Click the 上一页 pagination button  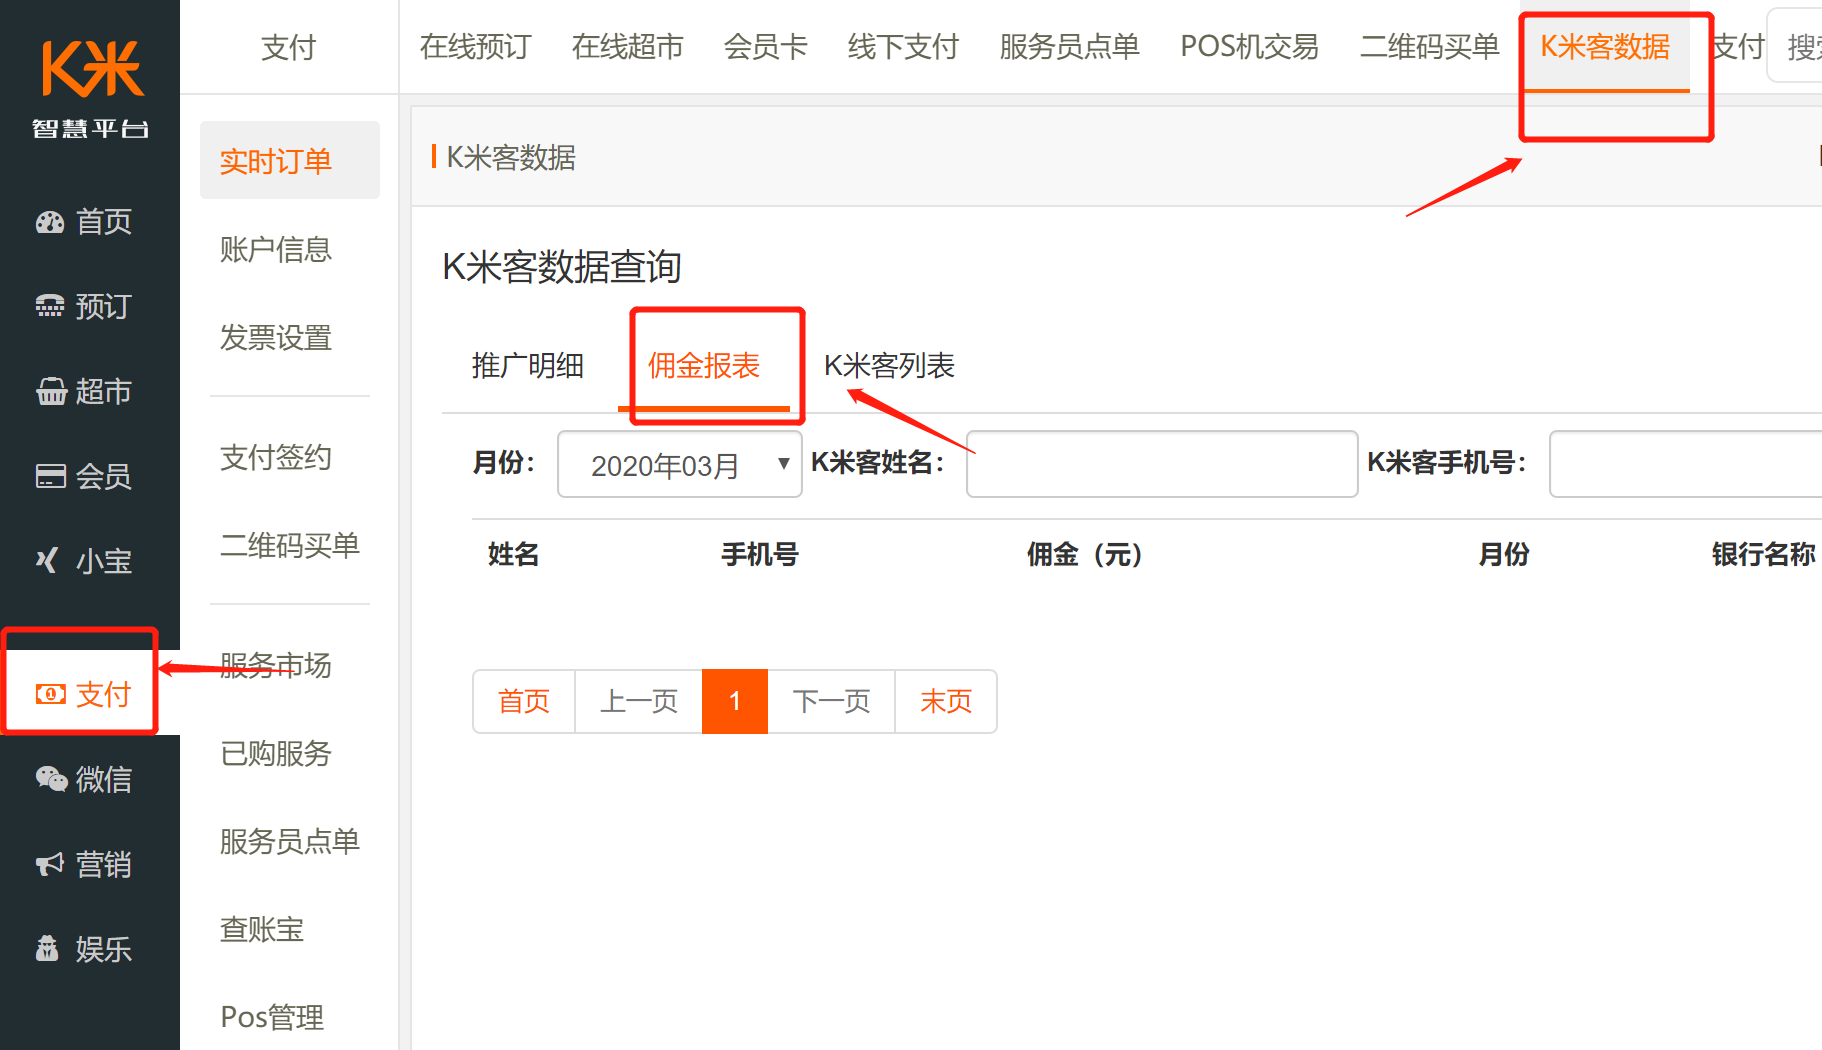639,701
